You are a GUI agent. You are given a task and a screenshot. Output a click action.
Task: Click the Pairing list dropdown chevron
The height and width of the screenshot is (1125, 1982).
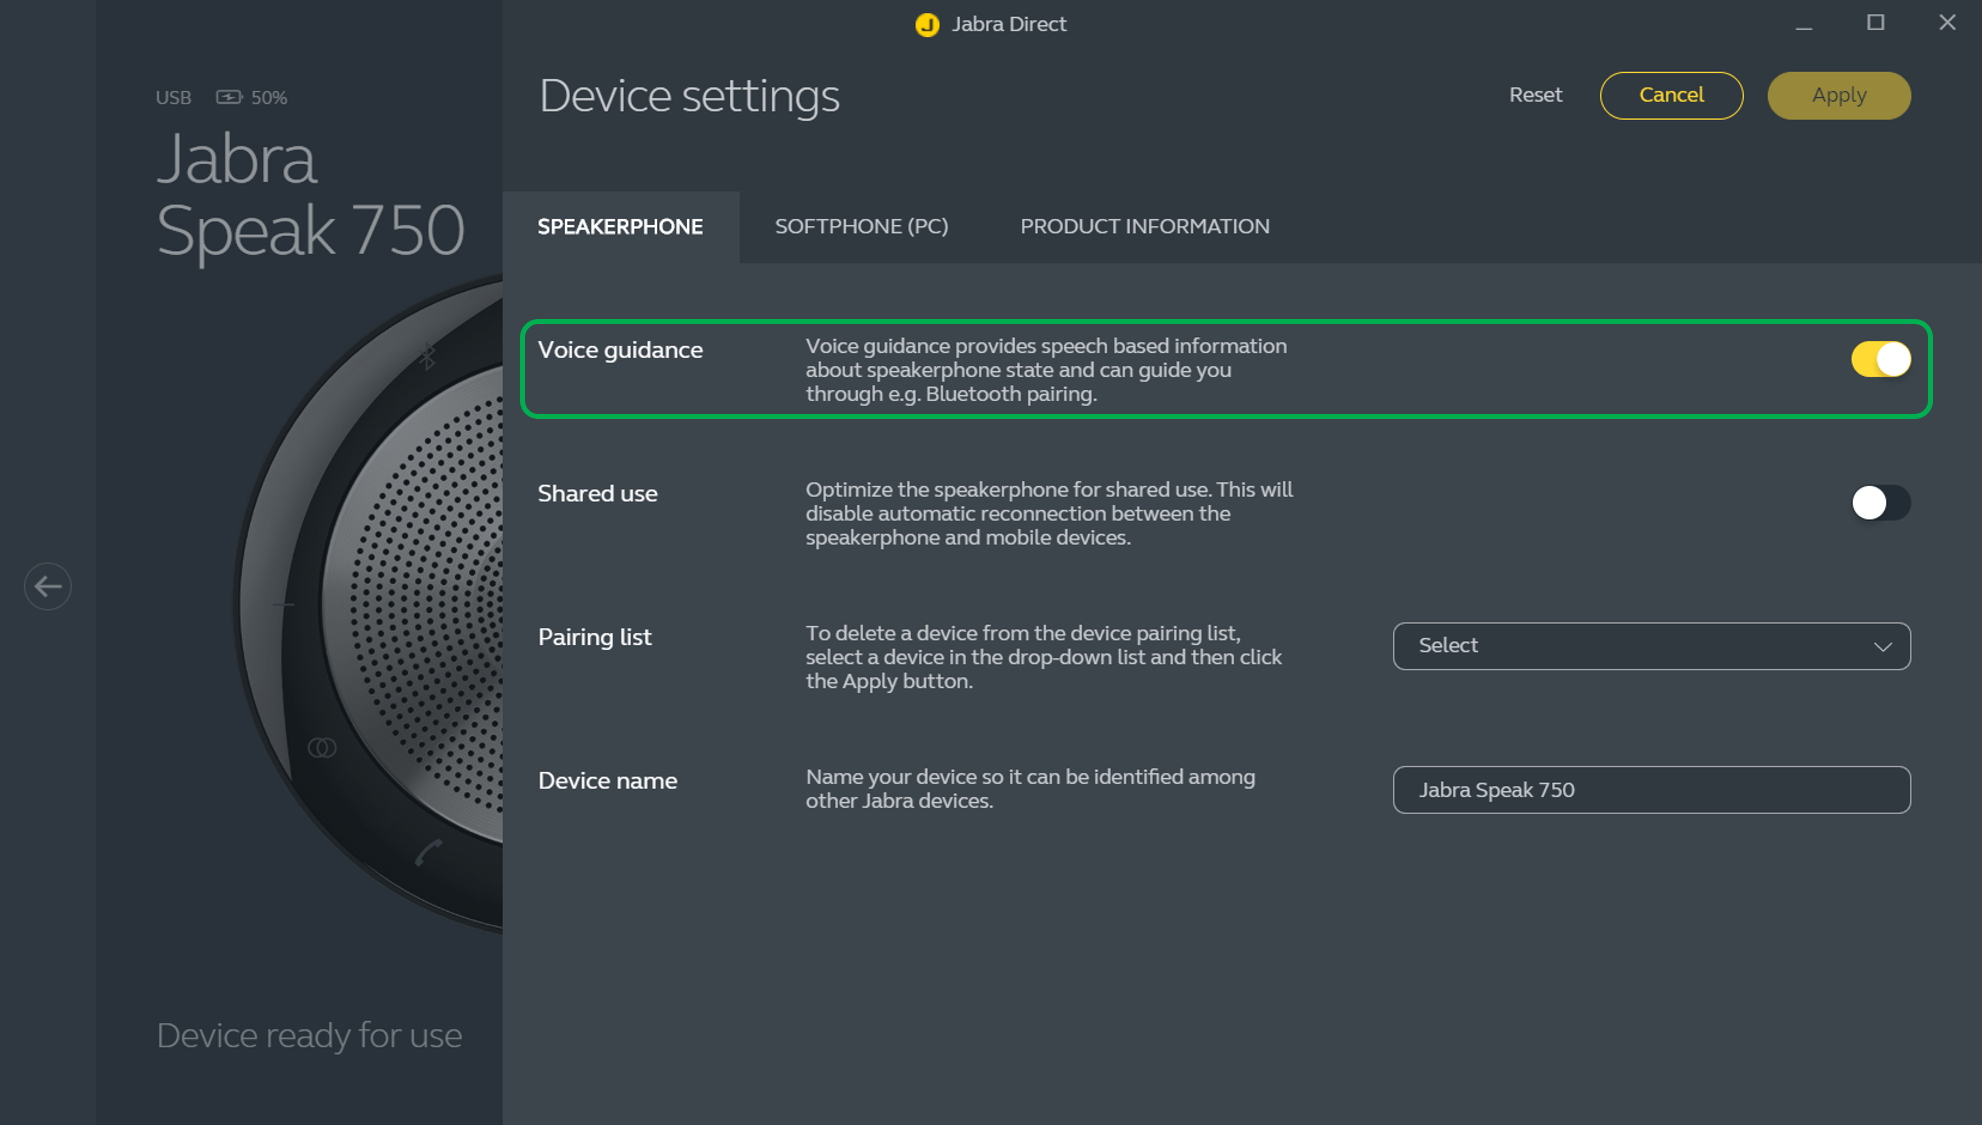click(1883, 647)
